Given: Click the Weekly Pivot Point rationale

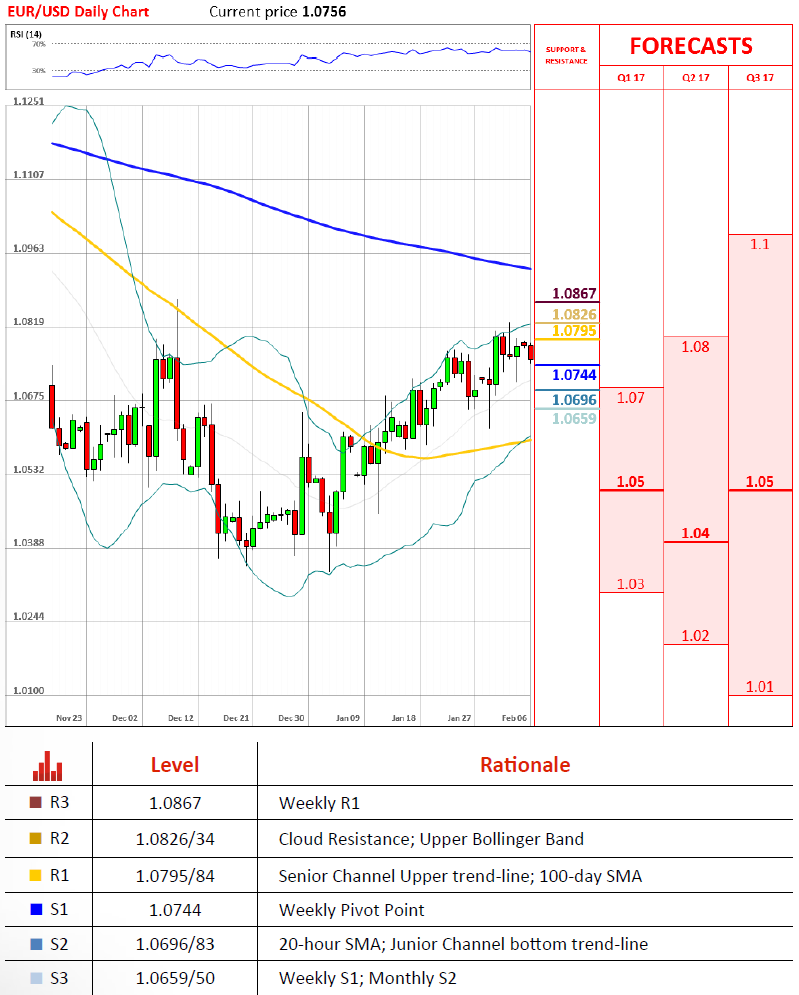Looking at the screenshot, I should coord(352,911).
